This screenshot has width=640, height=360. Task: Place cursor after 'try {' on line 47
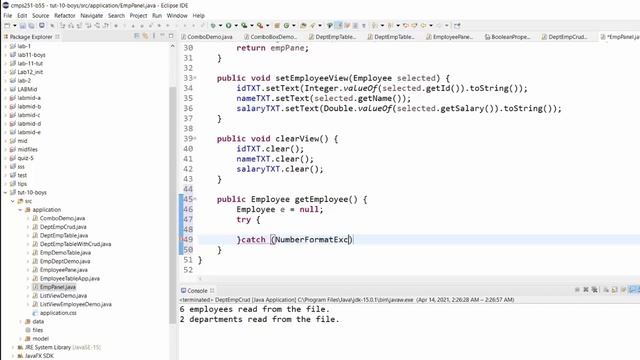pyautogui.click(x=260, y=220)
